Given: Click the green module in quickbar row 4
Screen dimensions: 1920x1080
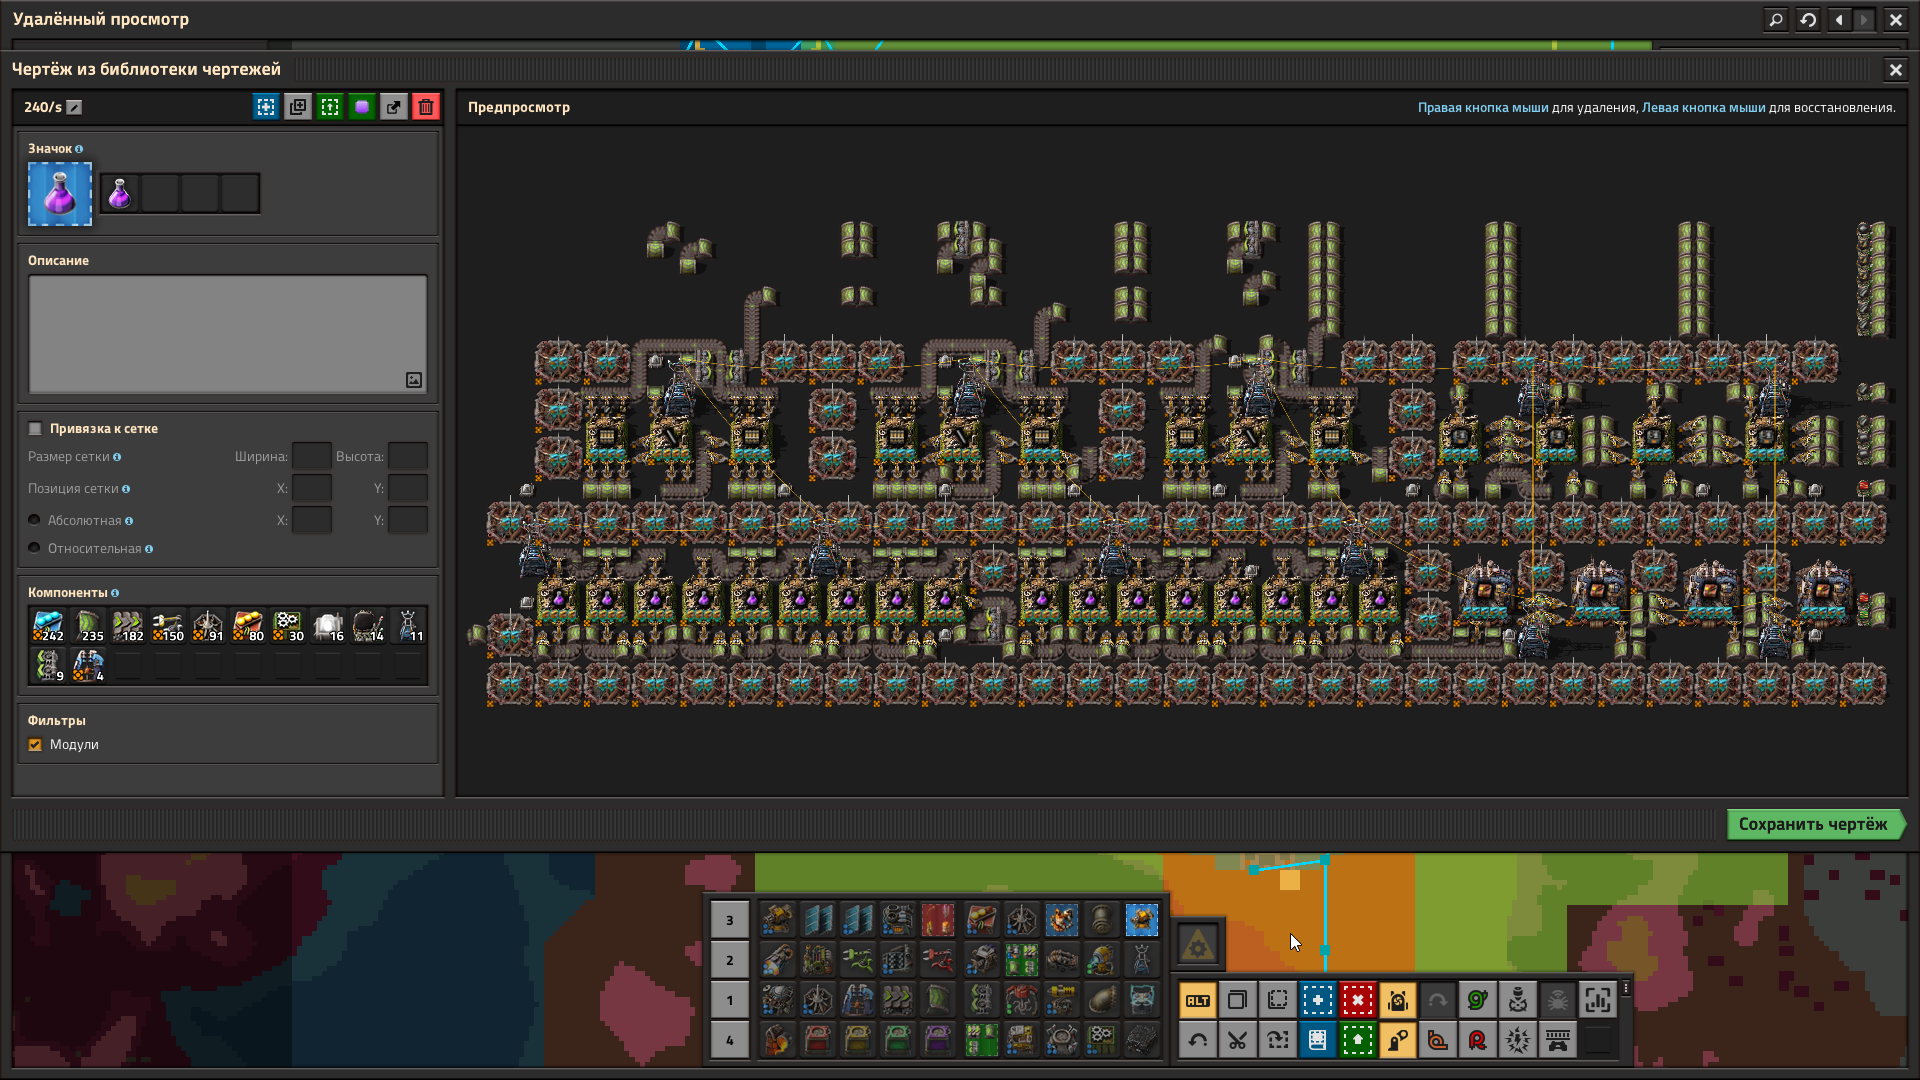Looking at the screenshot, I should point(898,1040).
